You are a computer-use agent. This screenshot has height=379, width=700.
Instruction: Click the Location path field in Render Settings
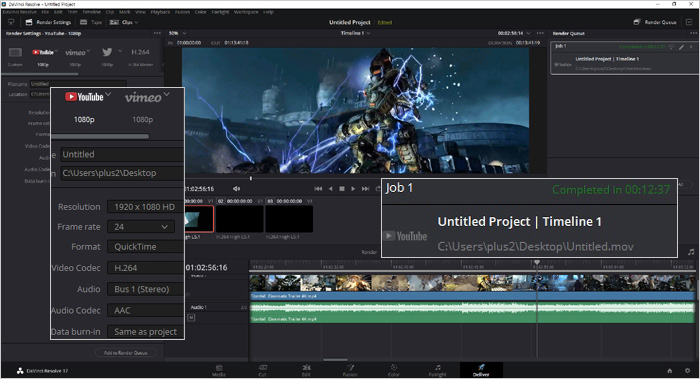(x=40, y=94)
